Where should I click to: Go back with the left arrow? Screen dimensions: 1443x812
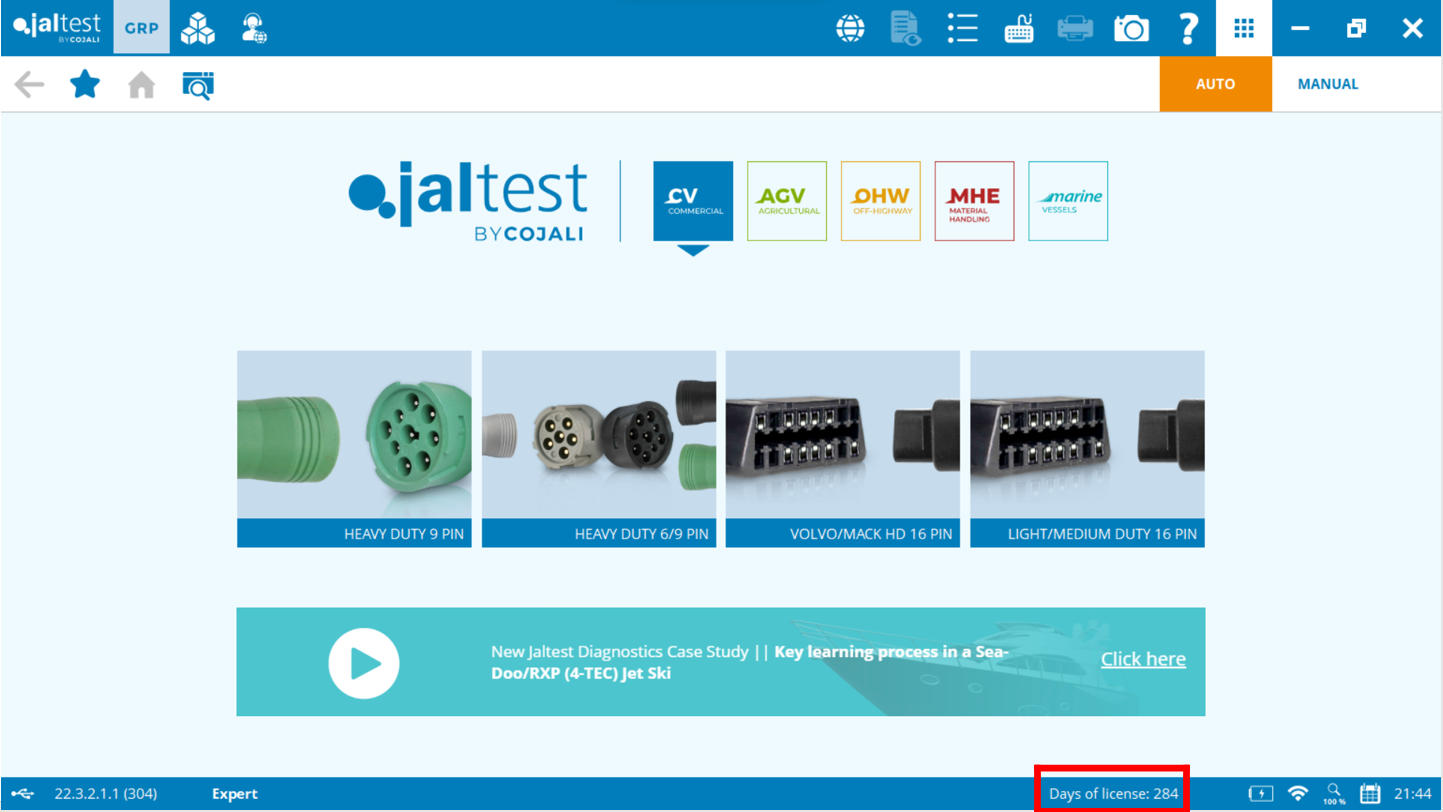(29, 85)
